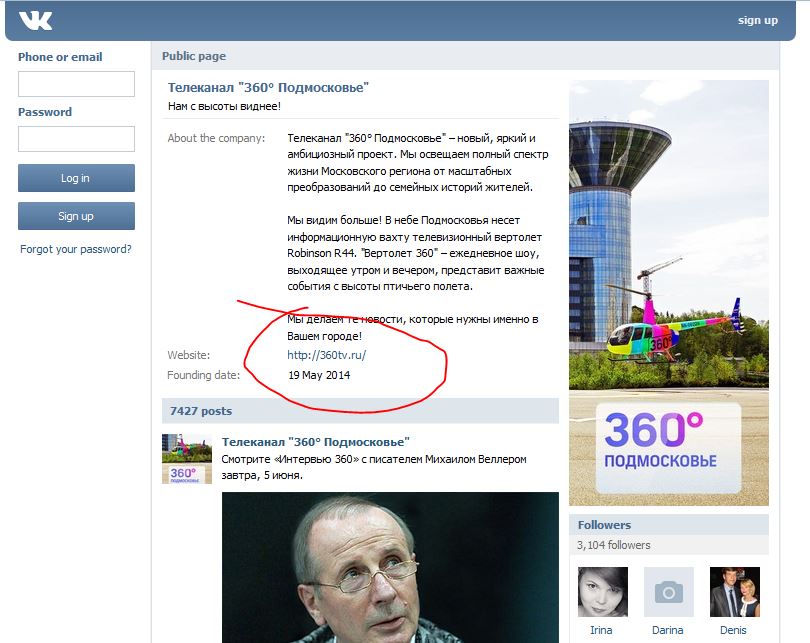Viewport: 810px width, 643px height.
Task: Open the helicopter community cover image
Action: tap(669, 292)
